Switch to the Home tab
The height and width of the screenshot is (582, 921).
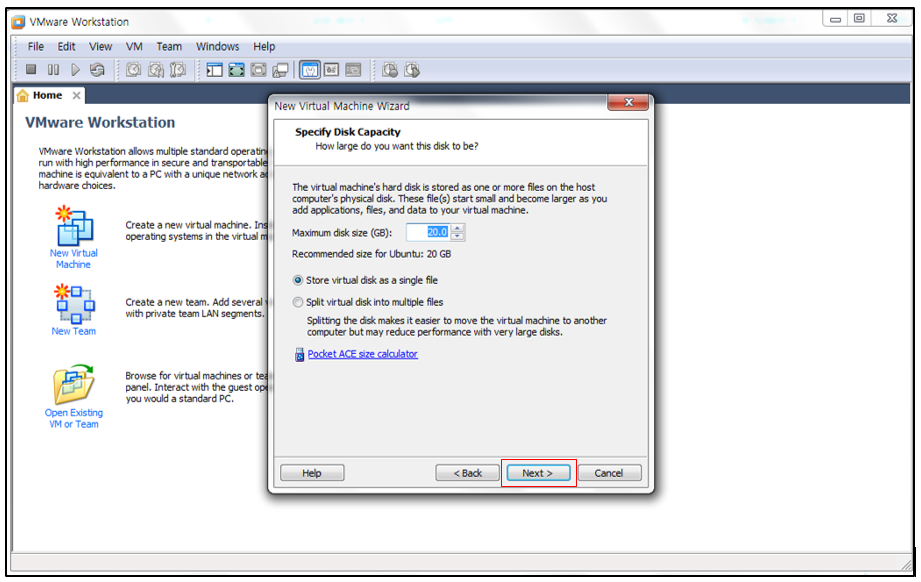(48, 95)
